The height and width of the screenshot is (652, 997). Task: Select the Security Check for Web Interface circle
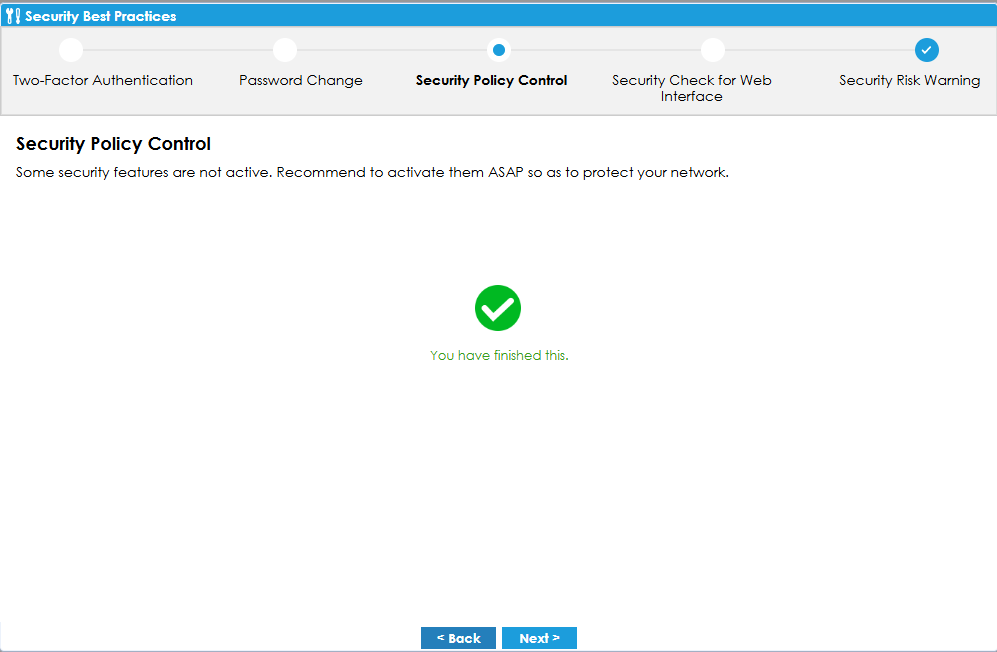click(712, 50)
